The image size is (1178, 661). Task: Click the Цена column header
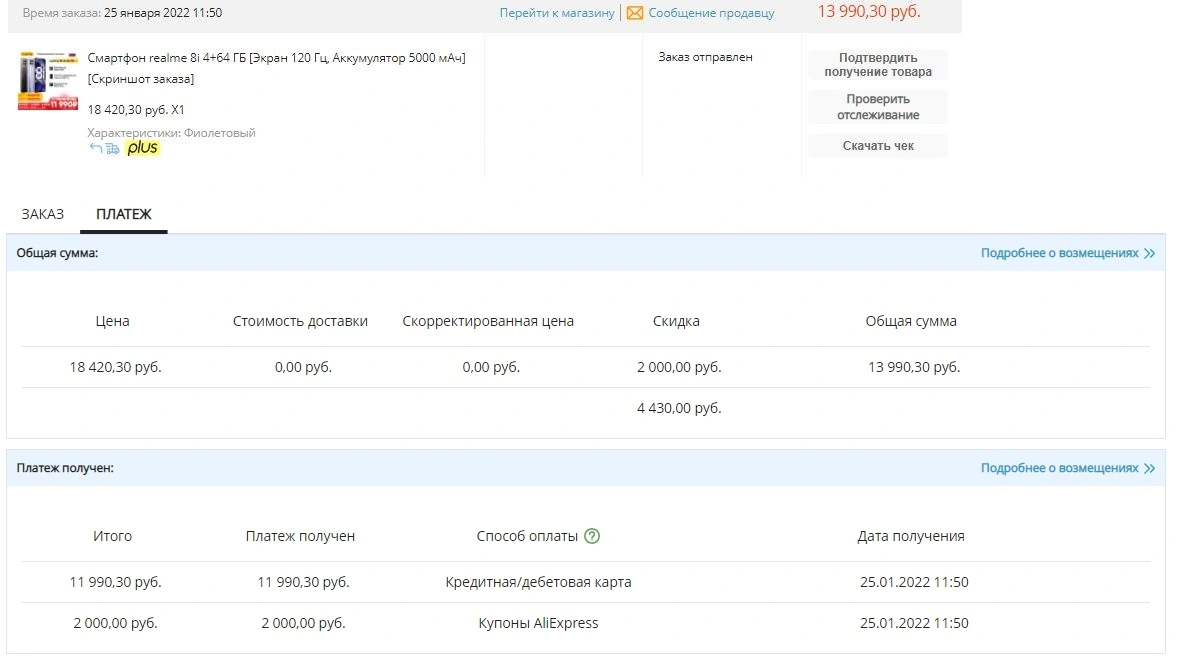point(113,321)
